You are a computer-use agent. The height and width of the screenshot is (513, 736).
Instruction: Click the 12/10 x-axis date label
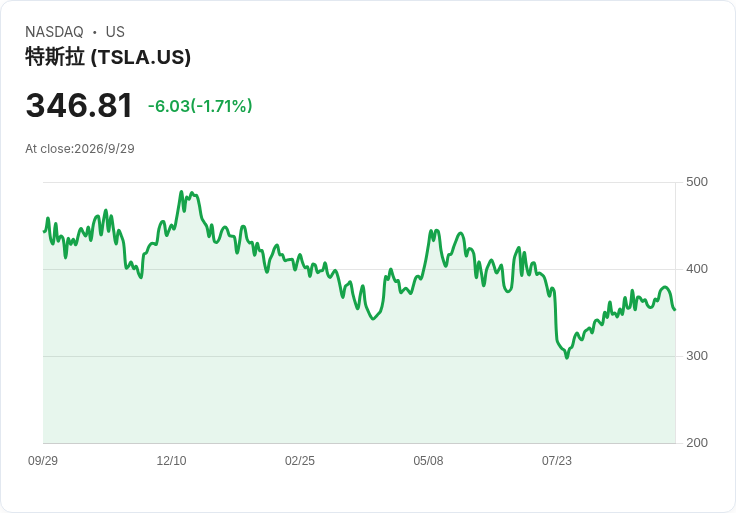coord(171,461)
